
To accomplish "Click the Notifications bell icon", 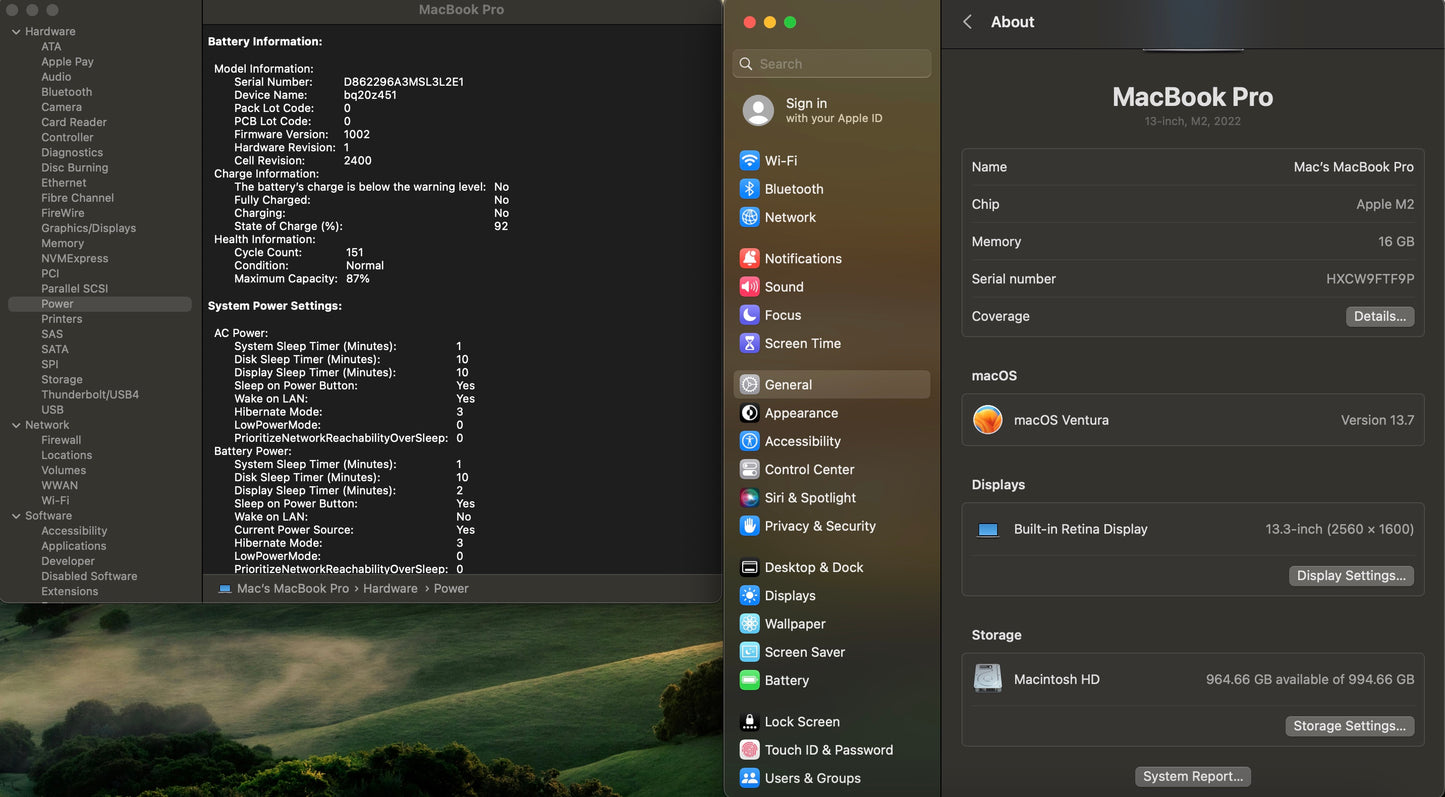I will (749, 258).
